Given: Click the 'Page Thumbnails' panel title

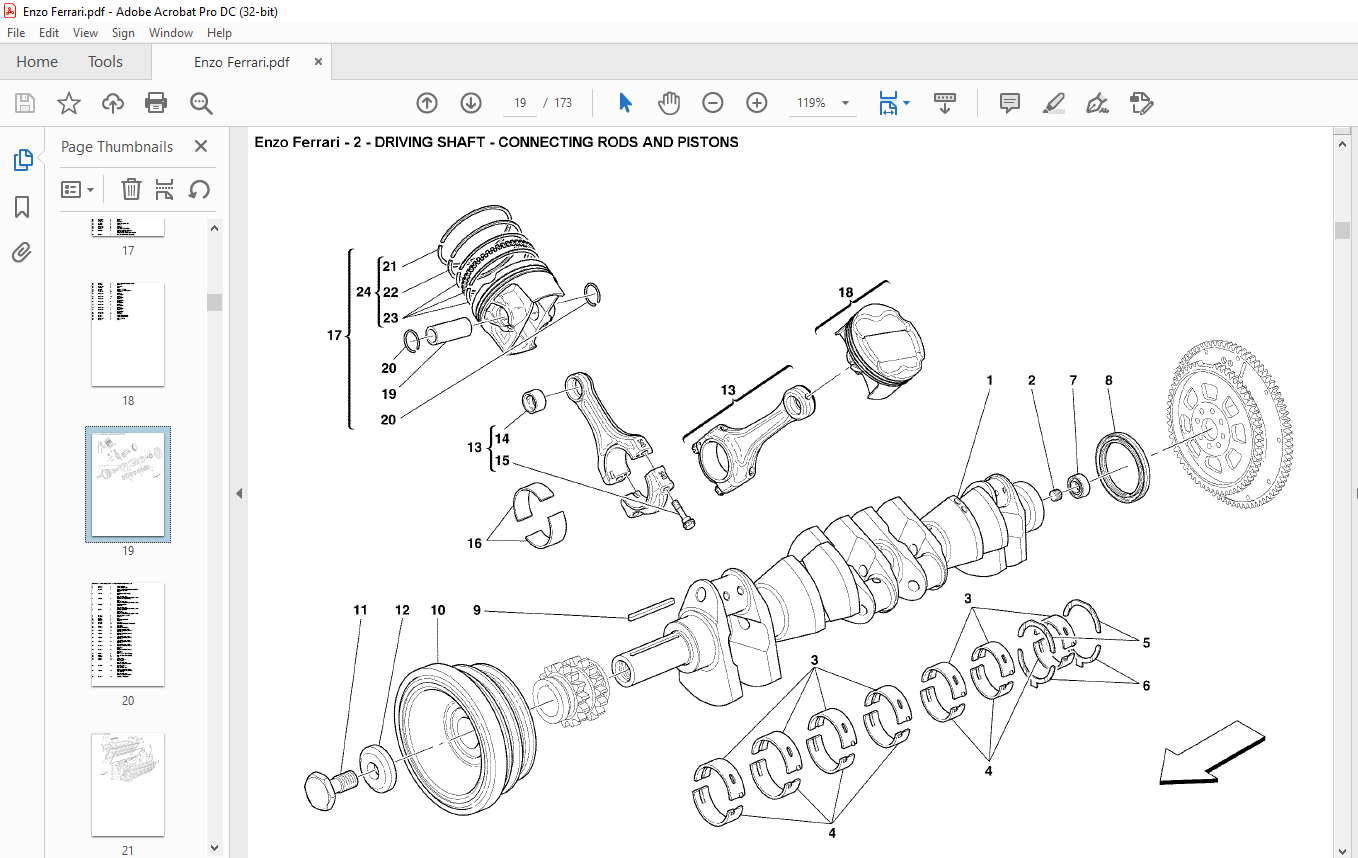Looking at the screenshot, I should point(117,146).
